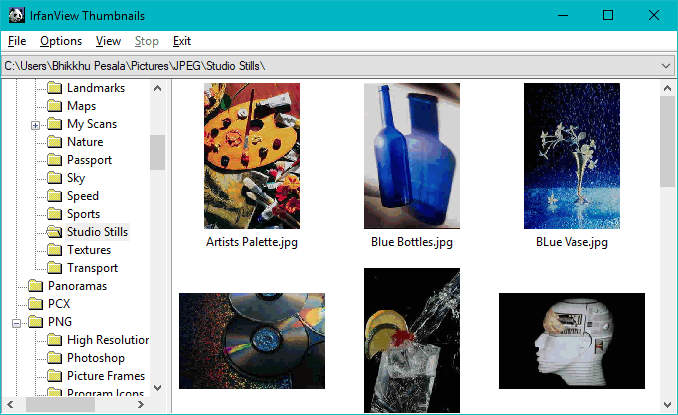The image size is (678, 415).
Task: Select the Artists Palette thumbnail image
Action: tap(252, 156)
